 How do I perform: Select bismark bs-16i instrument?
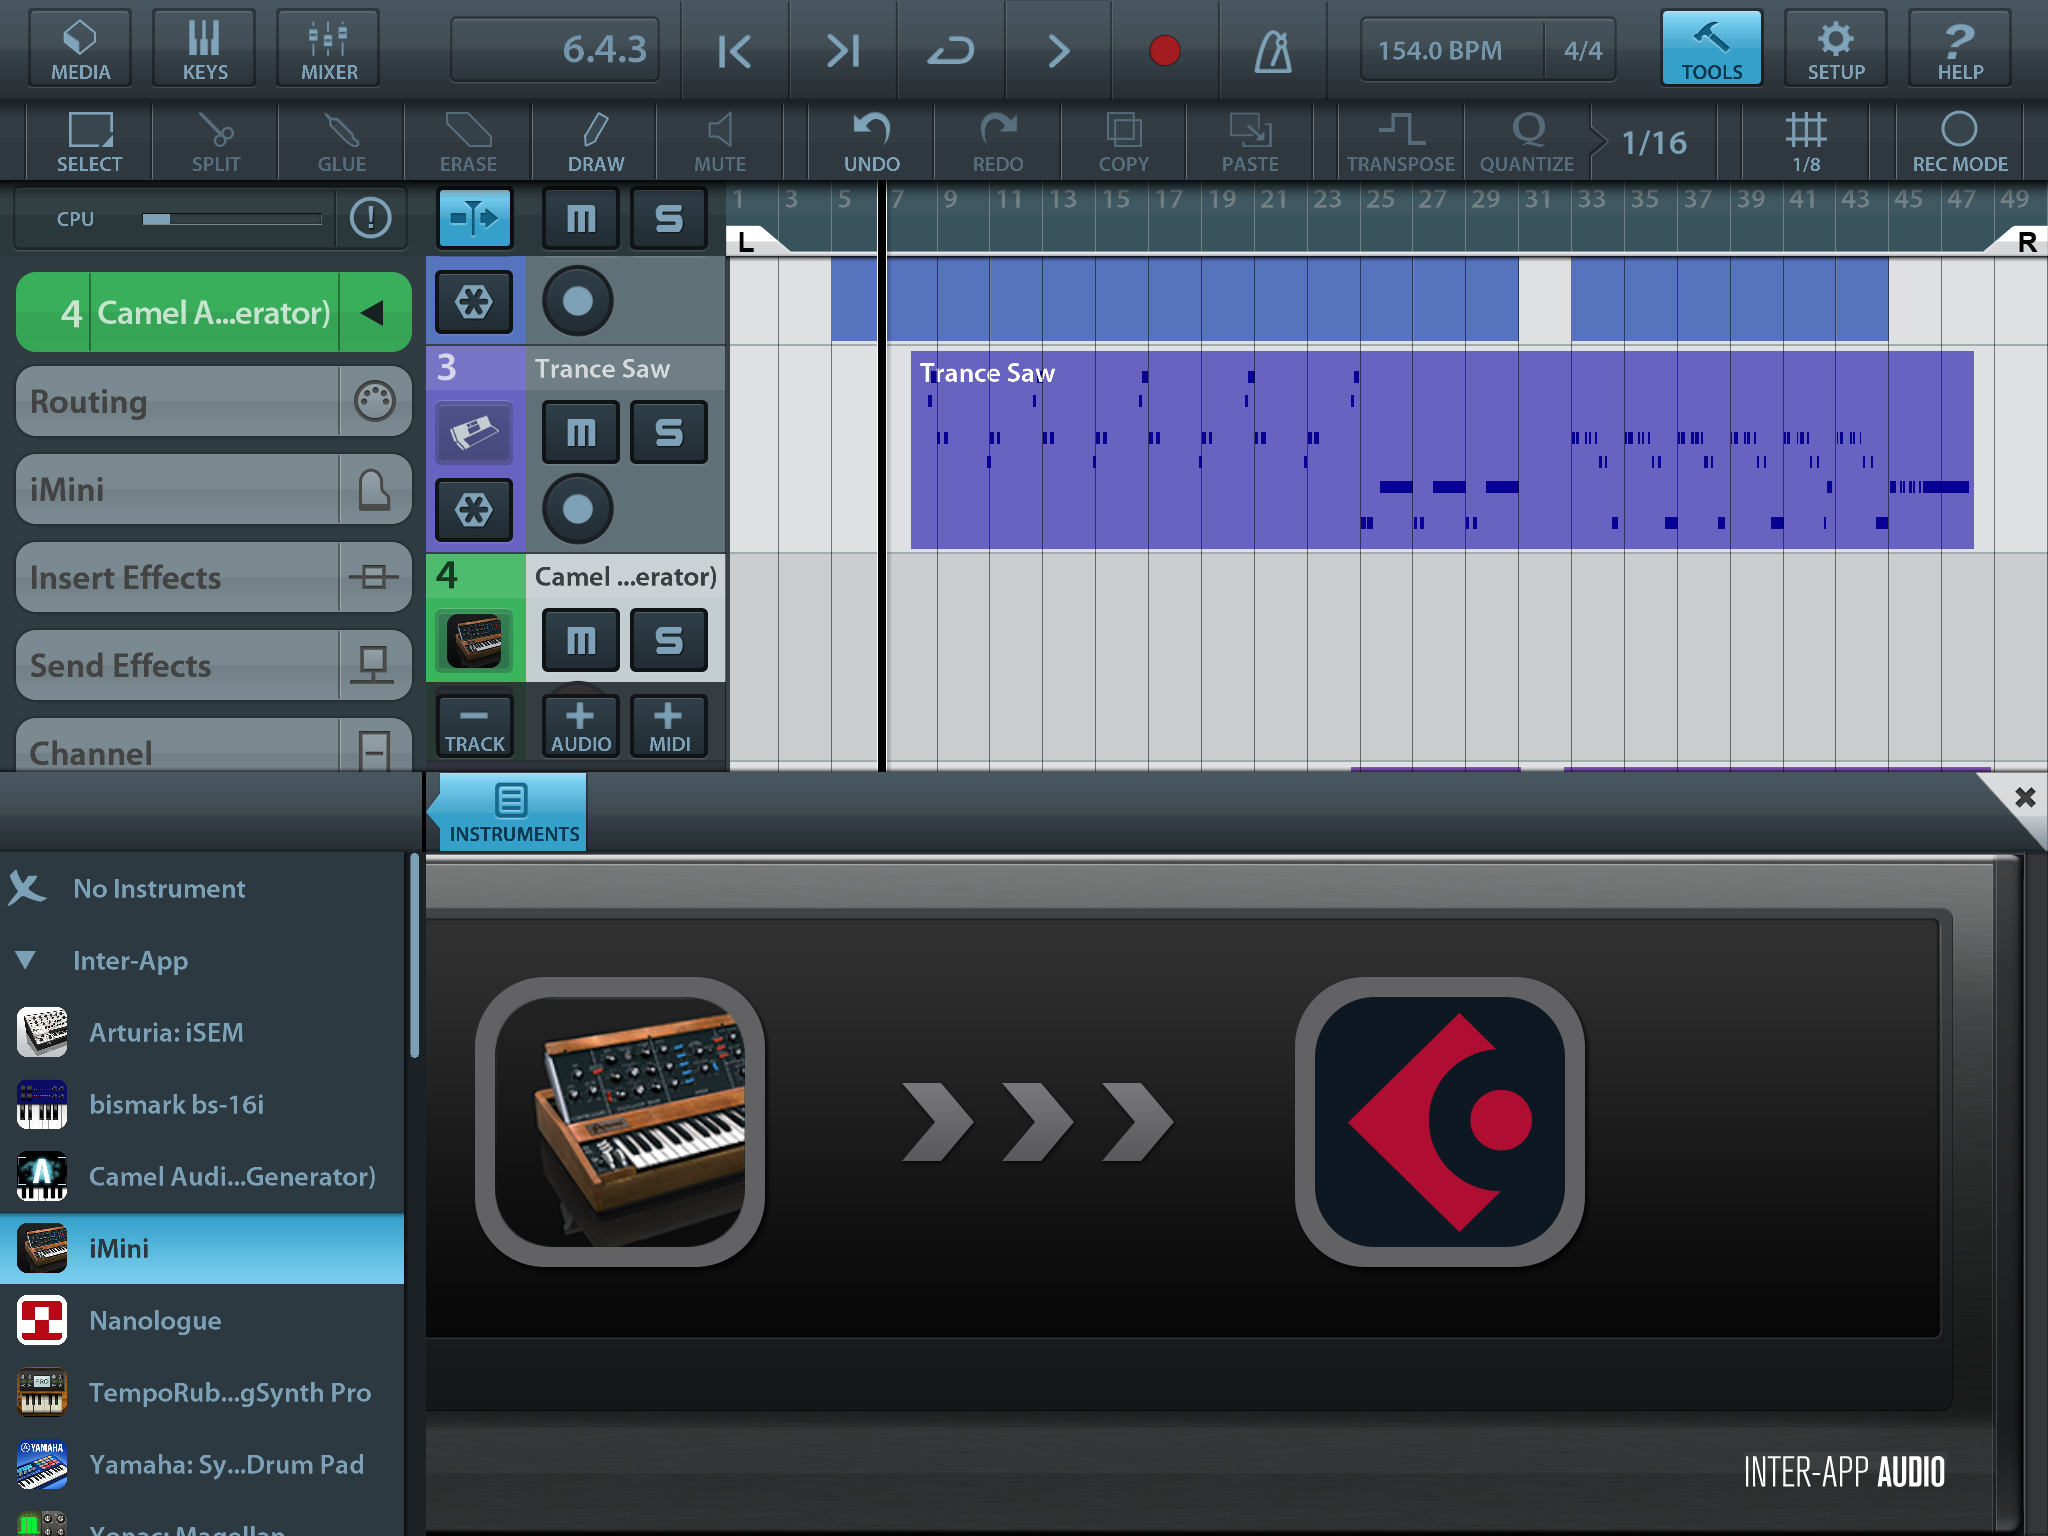pos(202,1104)
